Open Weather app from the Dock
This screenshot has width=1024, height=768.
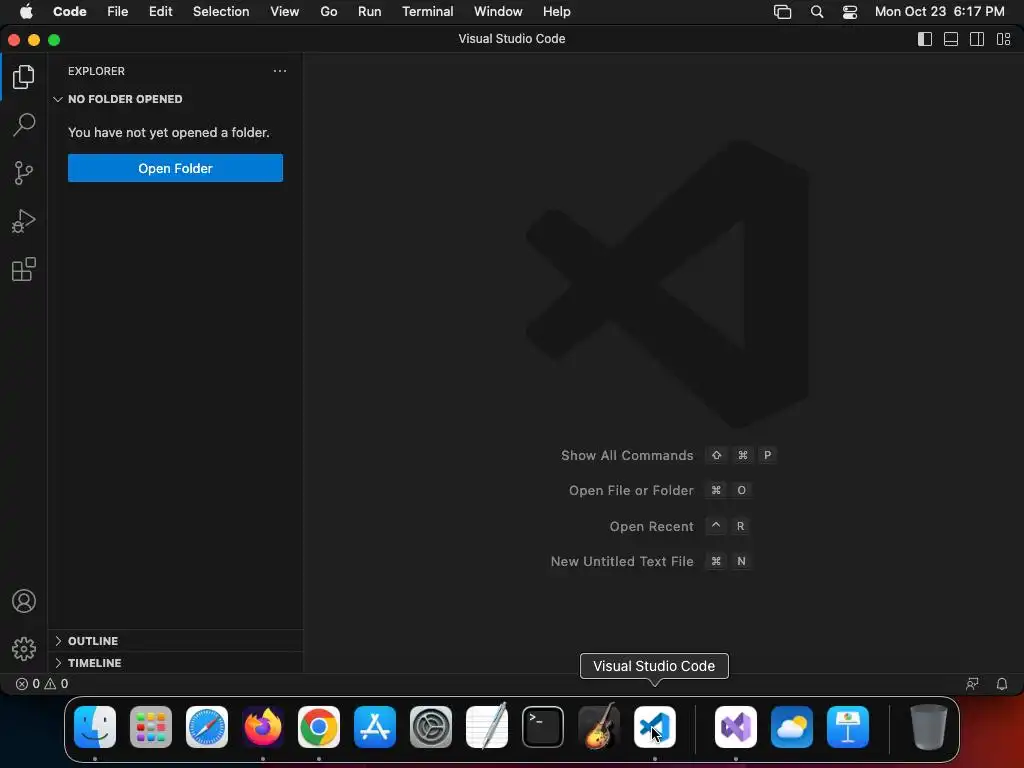click(792, 727)
